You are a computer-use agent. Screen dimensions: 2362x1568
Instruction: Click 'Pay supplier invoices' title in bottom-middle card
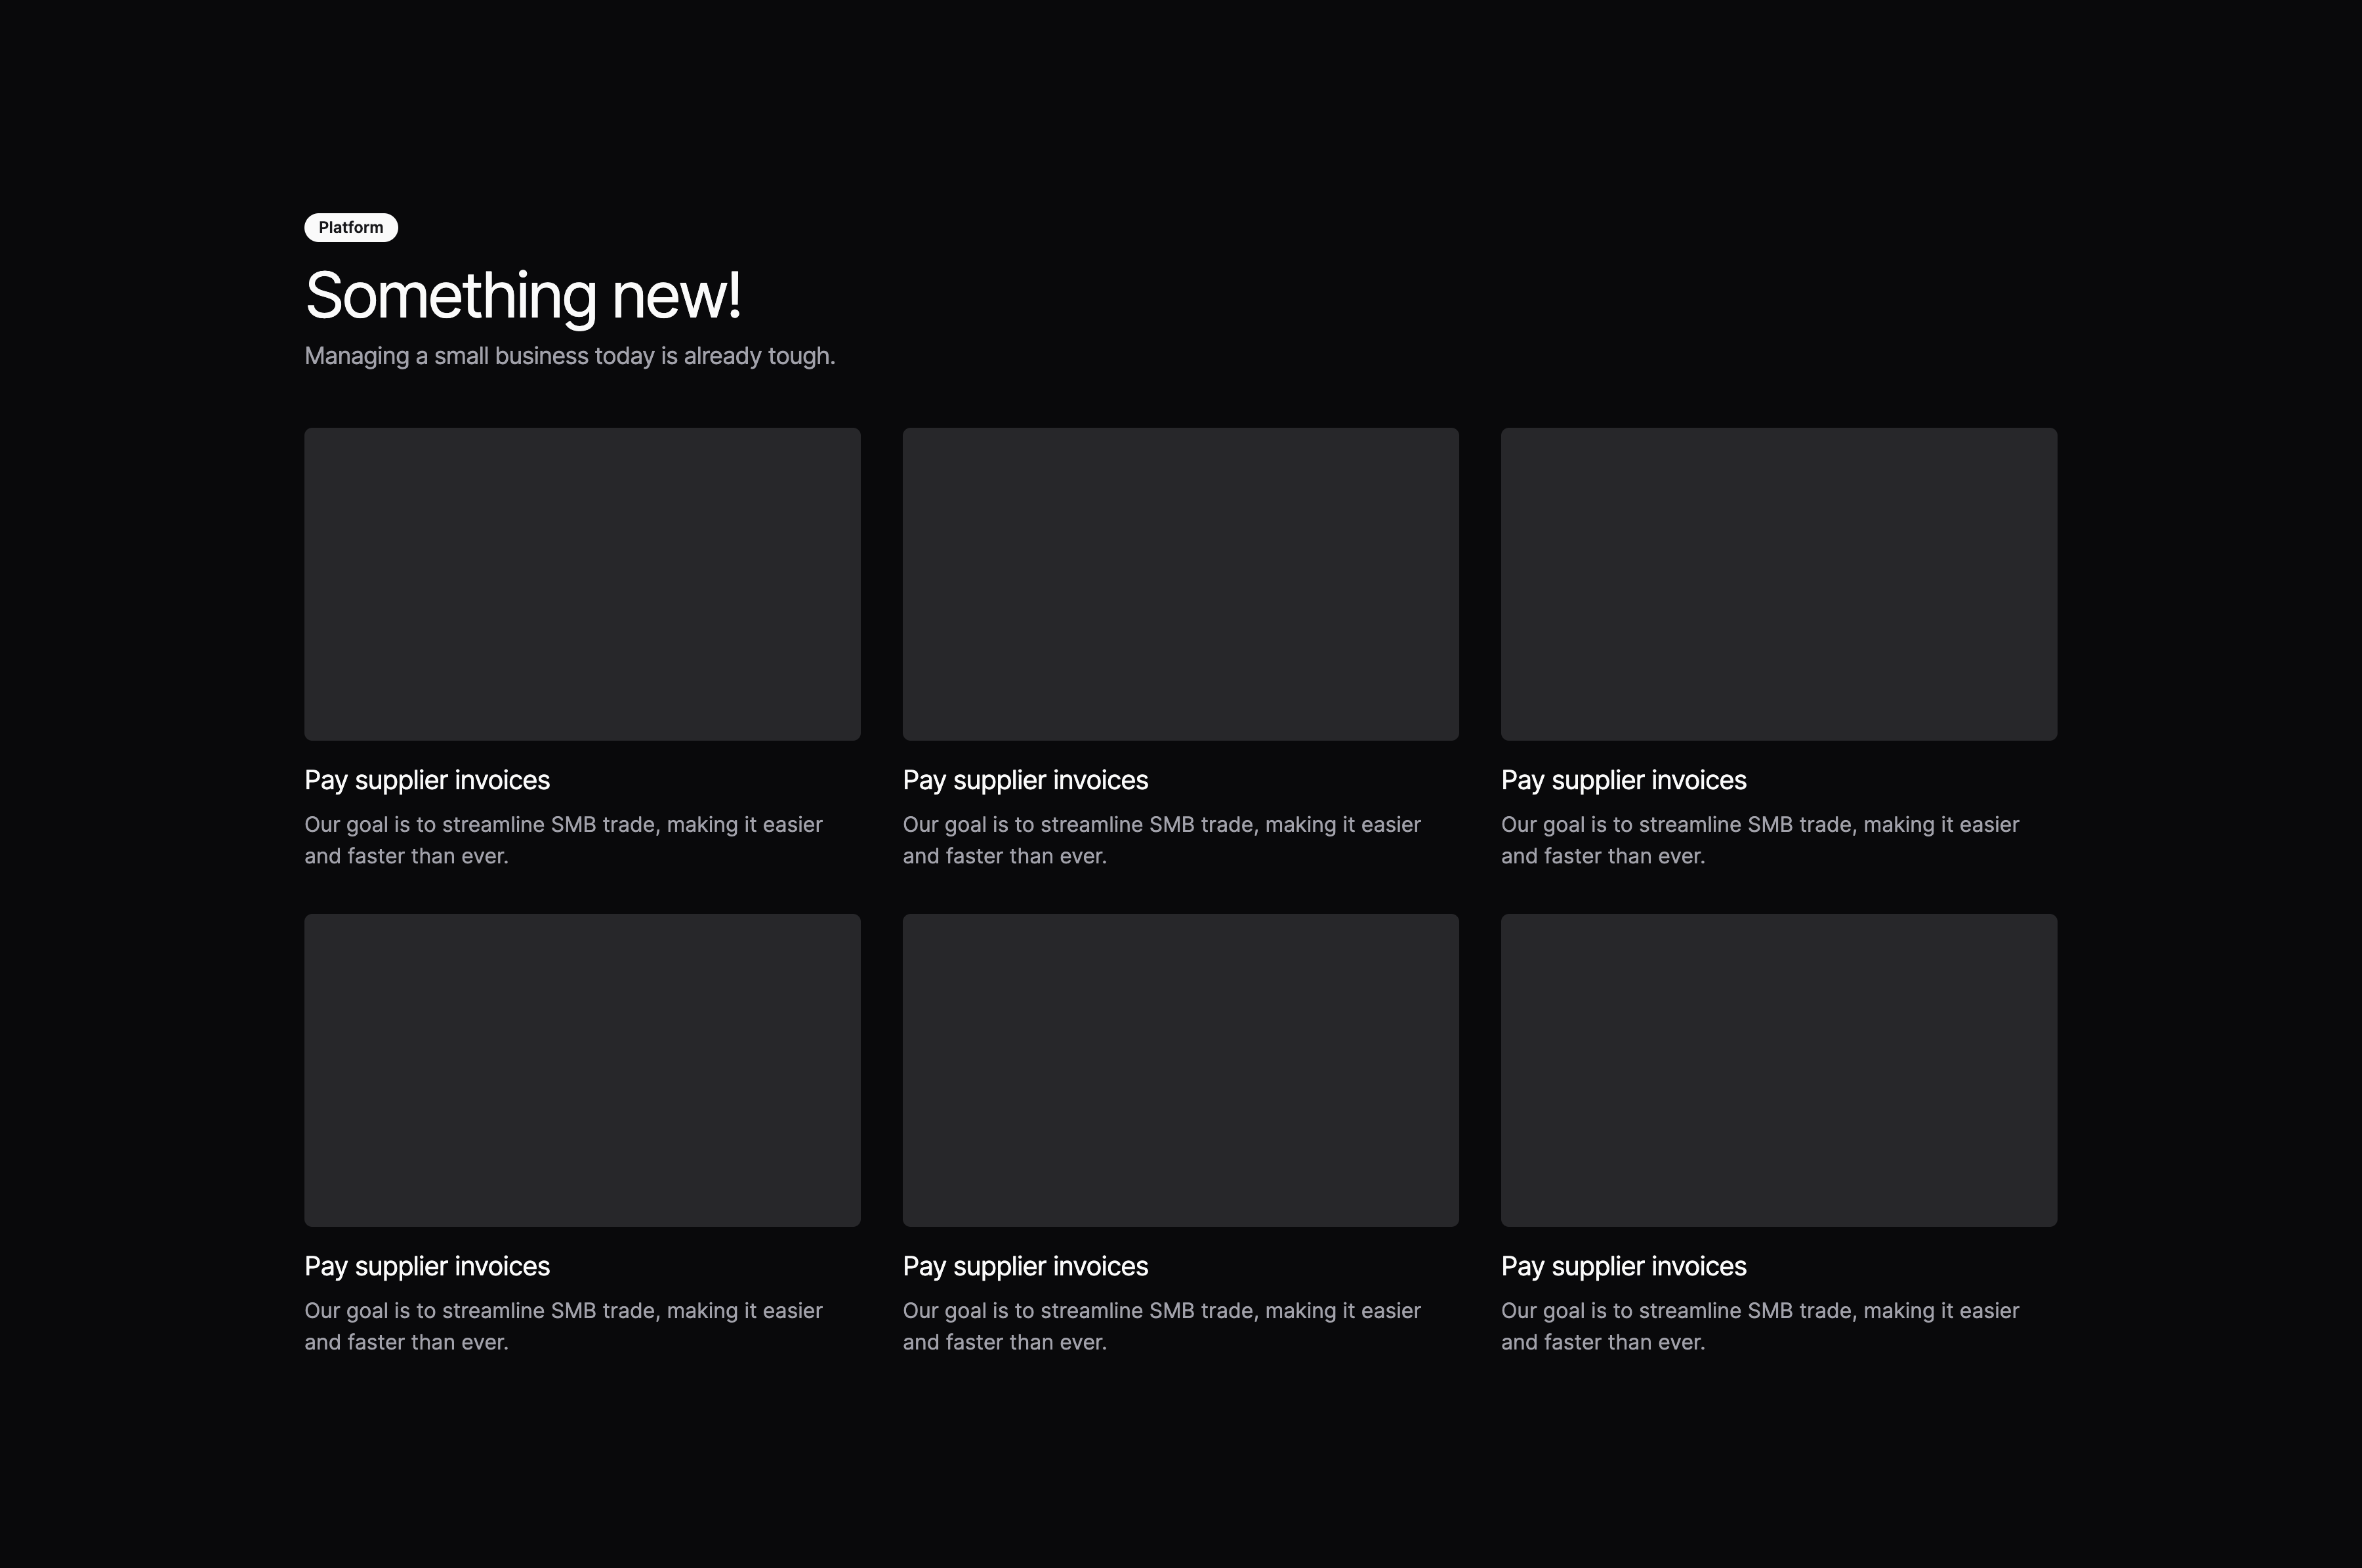pos(1025,1266)
